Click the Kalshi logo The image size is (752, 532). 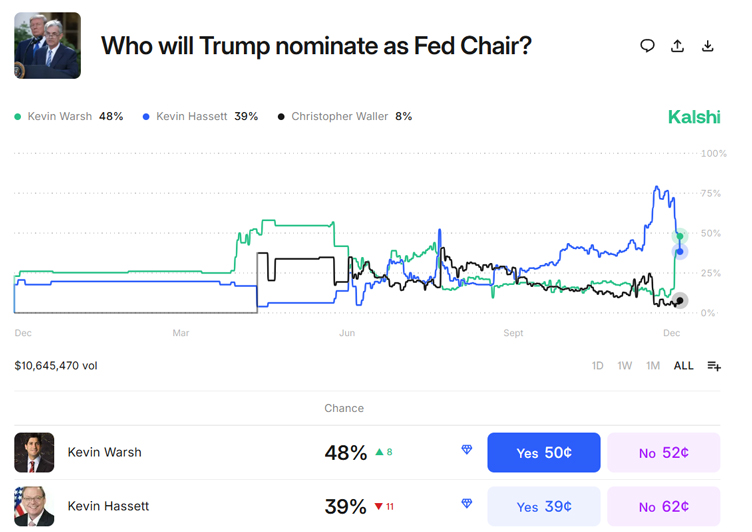click(x=694, y=117)
